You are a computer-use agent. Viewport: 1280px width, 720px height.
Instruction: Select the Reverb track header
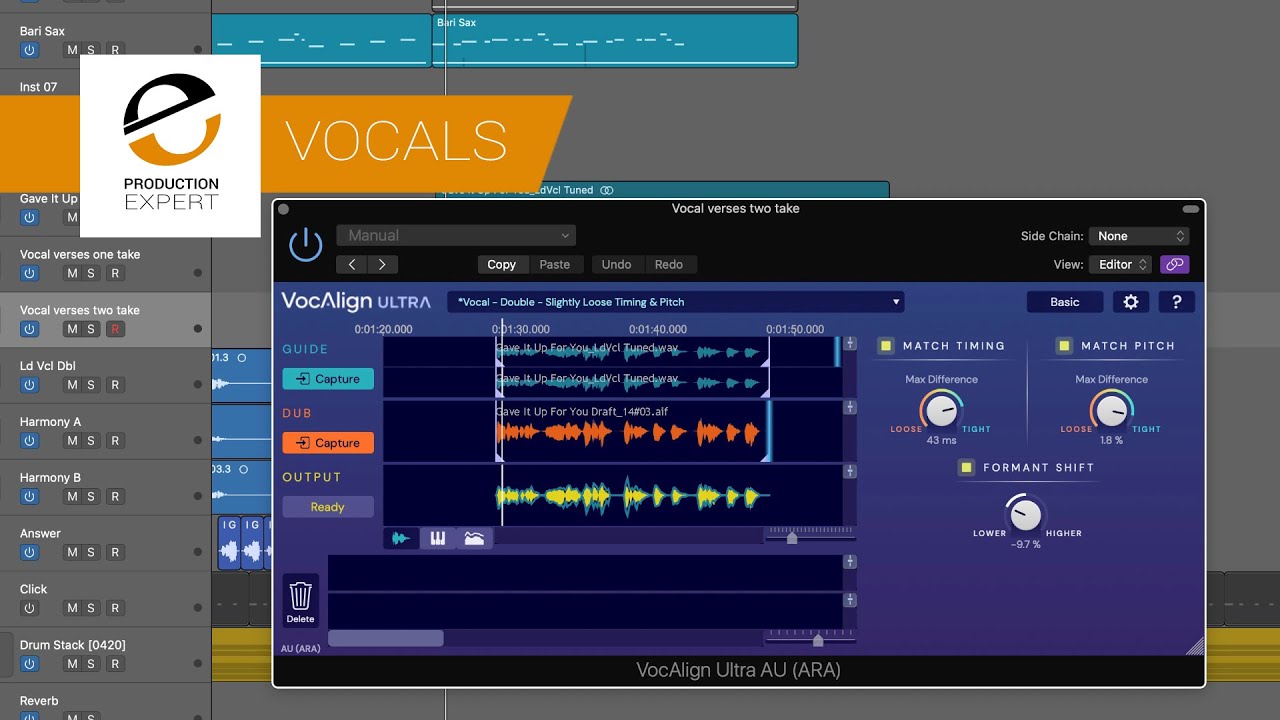[x=105, y=701]
